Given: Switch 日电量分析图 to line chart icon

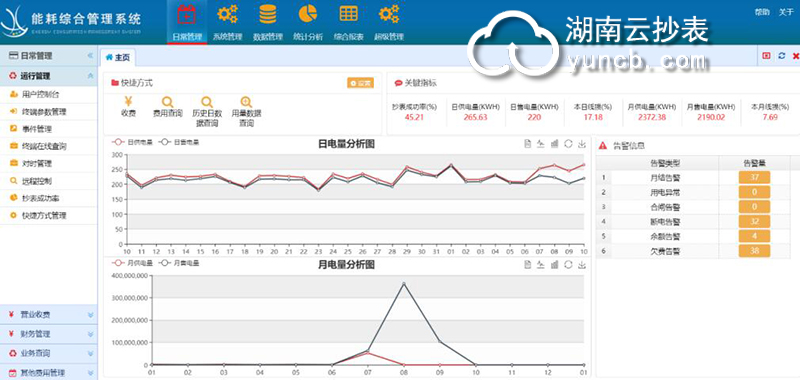Looking at the screenshot, I should click(x=541, y=144).
